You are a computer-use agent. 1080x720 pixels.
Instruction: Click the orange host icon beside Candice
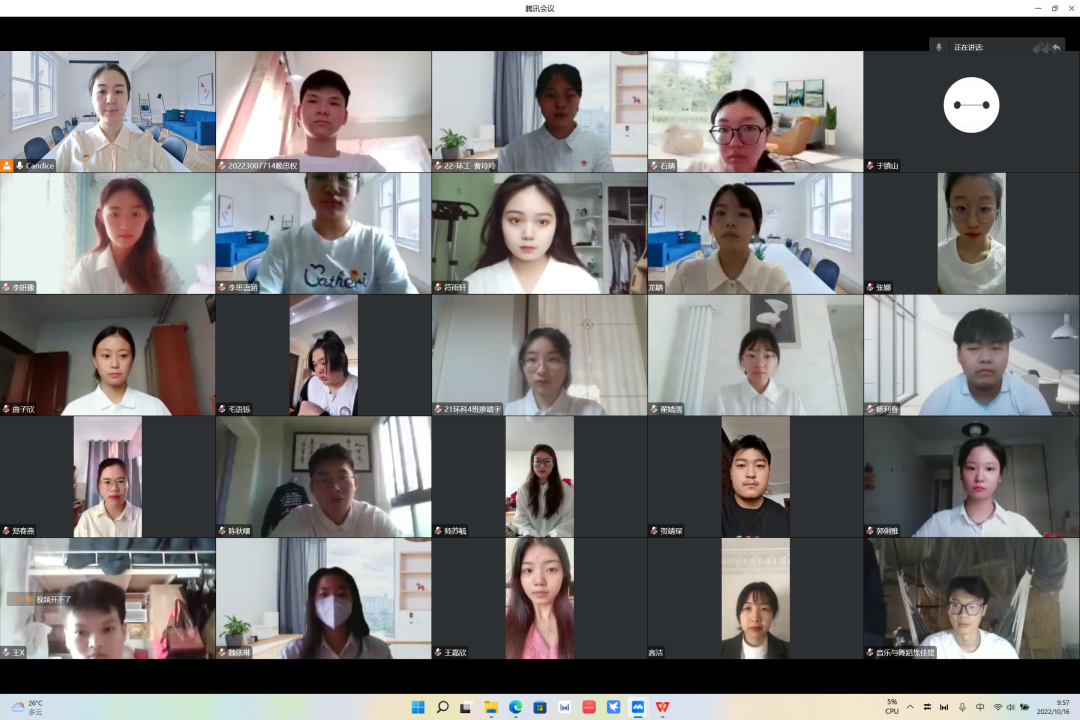[x=7, y=166]
